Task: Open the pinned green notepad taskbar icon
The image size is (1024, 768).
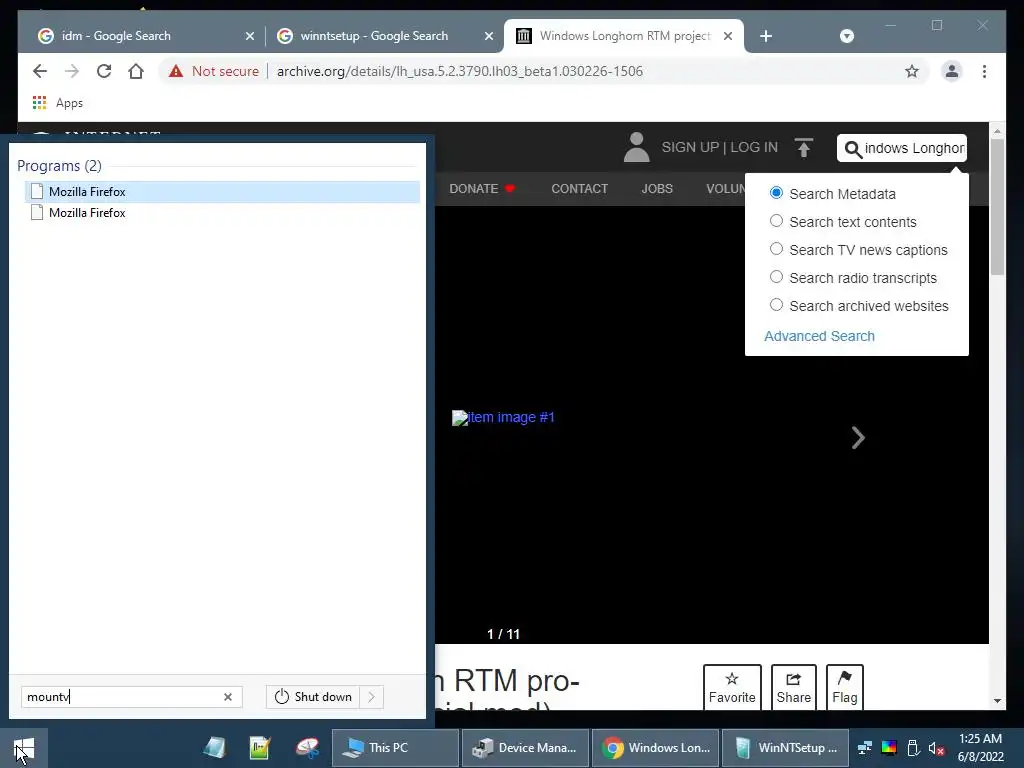Action: coord(260,748)
